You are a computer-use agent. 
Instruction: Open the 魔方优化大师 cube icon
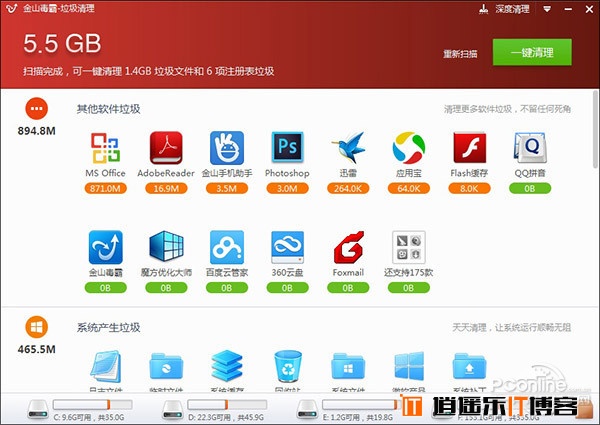click(x=166, y=246)
